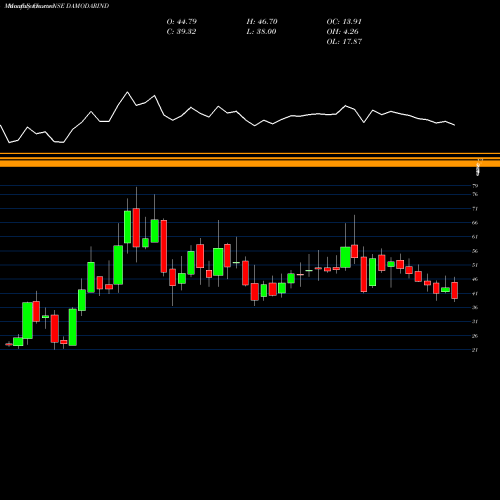Click the 79 price axis label
The height and width of the screenshot is (500, 500).
tap(475, 186)
